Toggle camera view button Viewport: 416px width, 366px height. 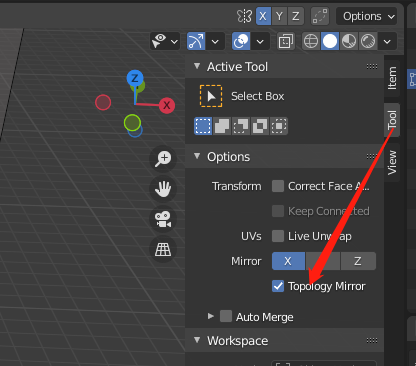point(163,219)
